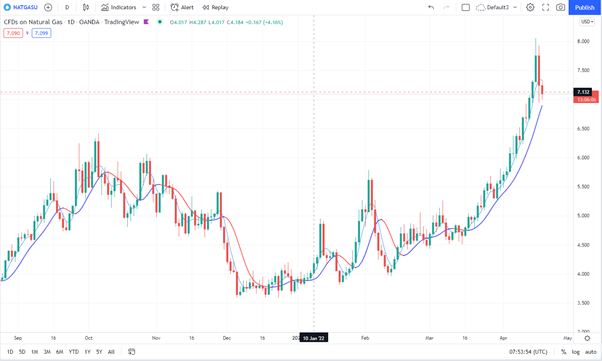
Task: Take a chart snapshot with the camera icon
Action: tap(561, 7)
